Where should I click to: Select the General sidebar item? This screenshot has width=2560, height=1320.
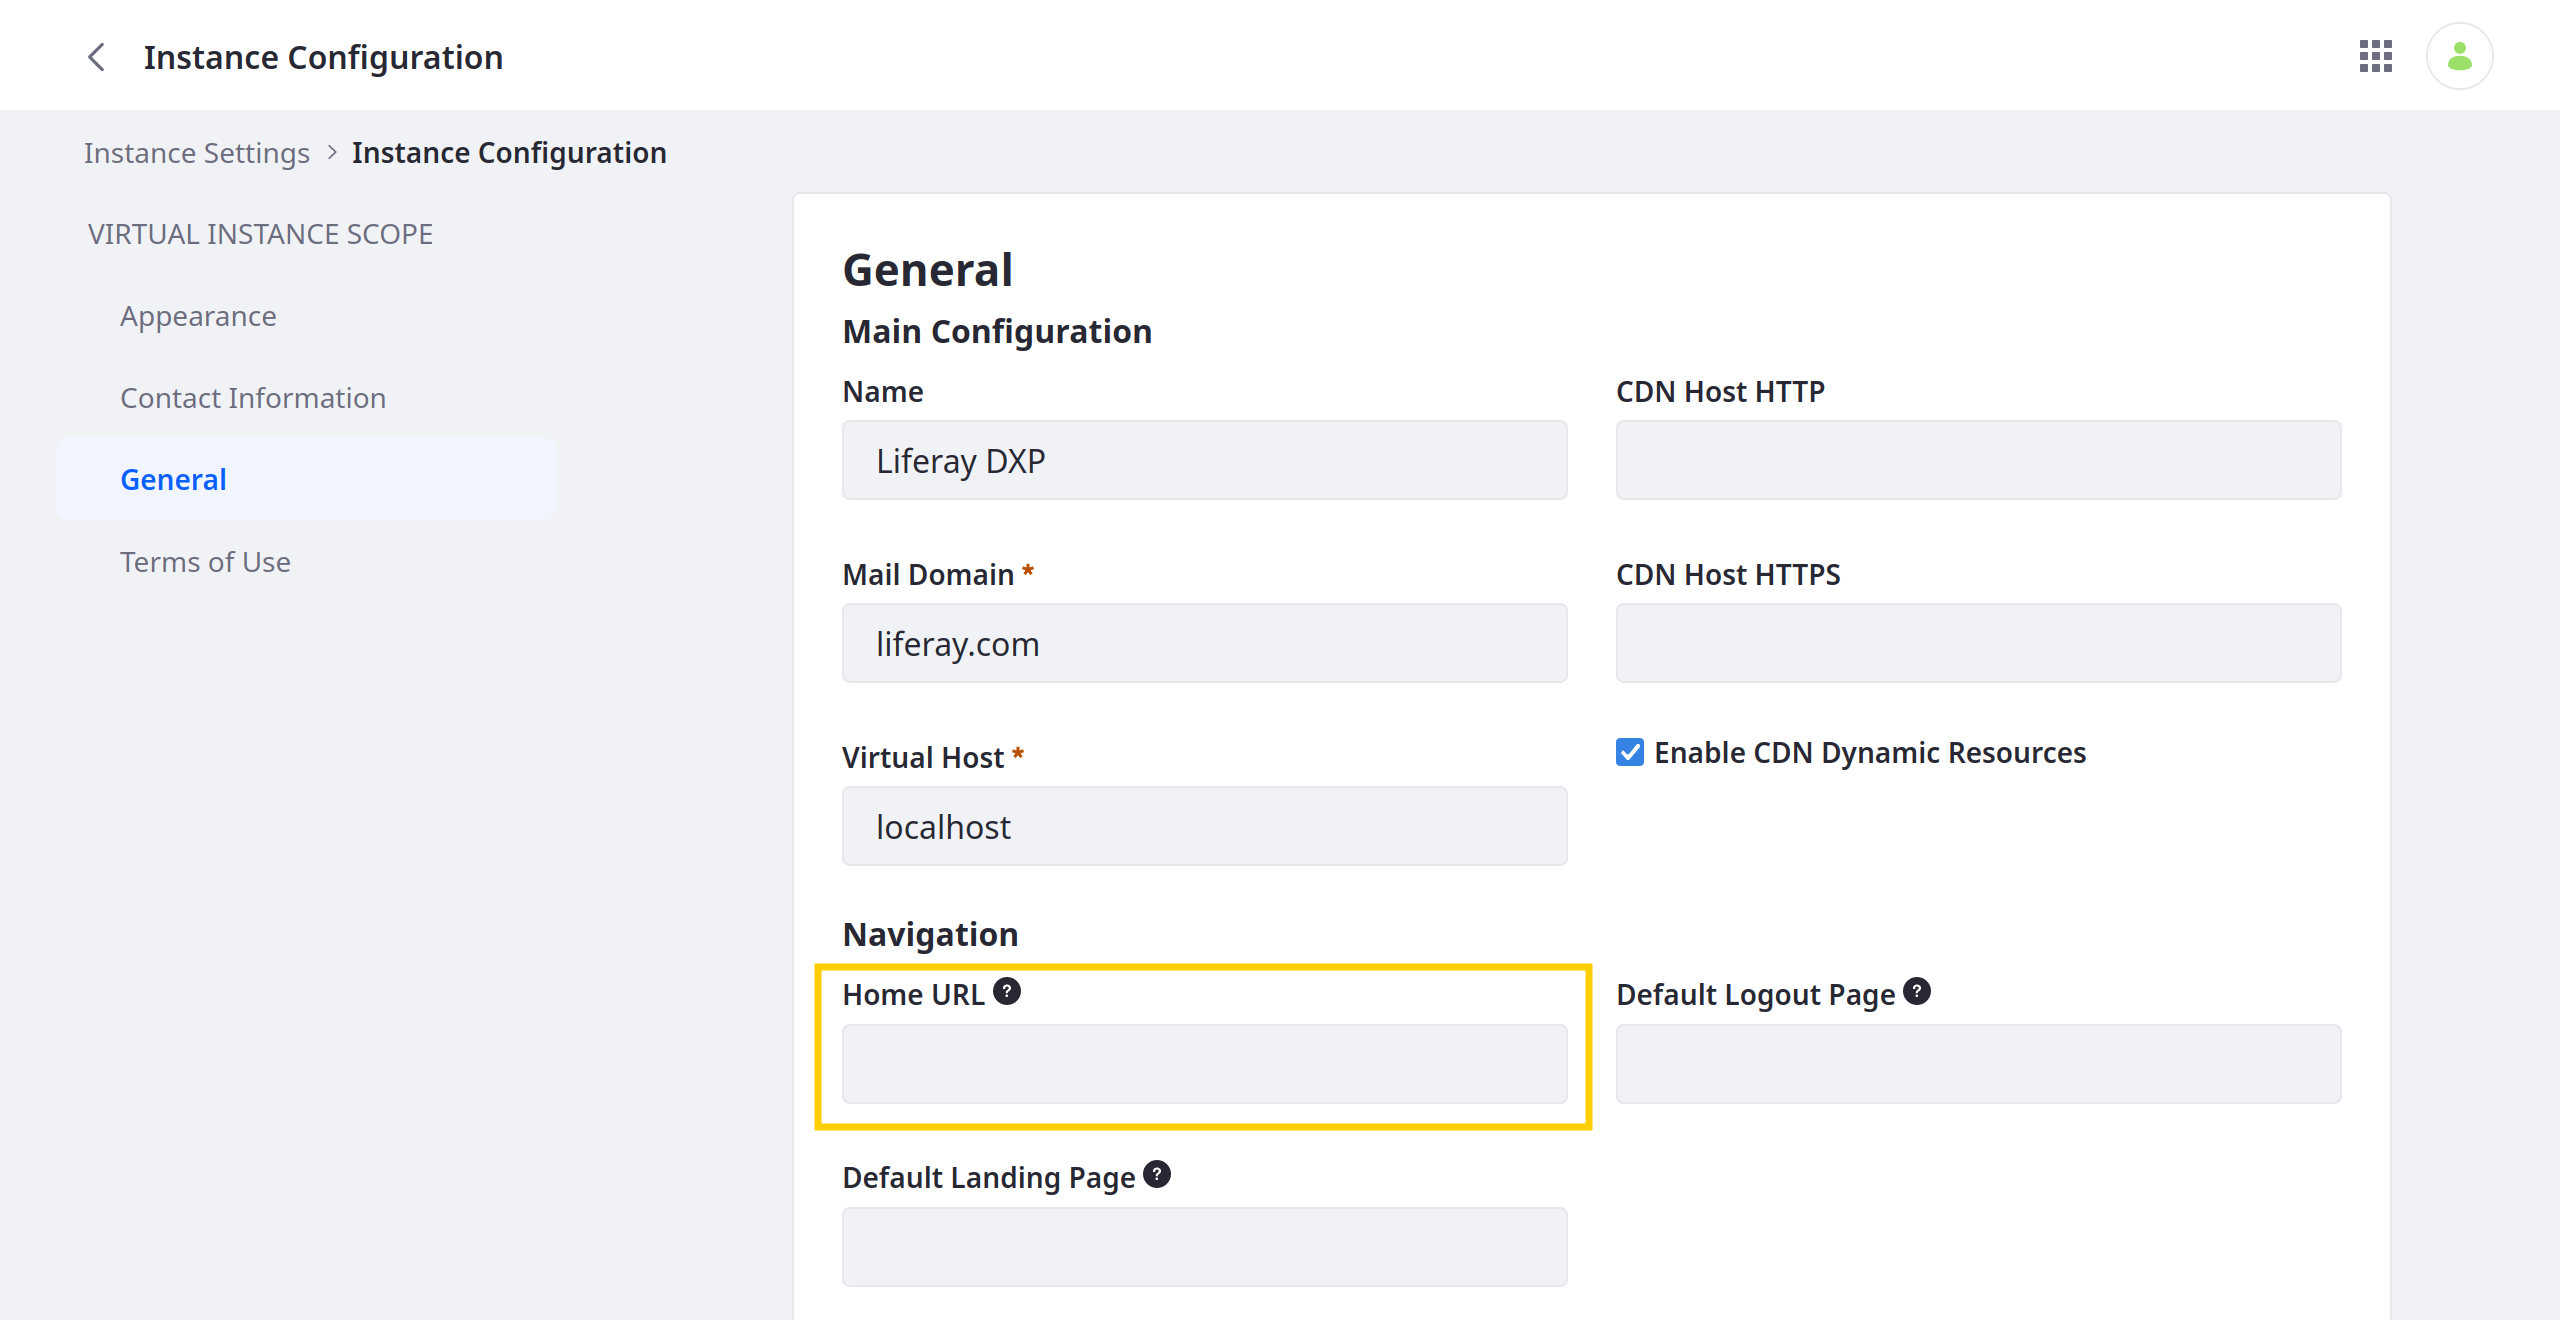pos(173,478)
